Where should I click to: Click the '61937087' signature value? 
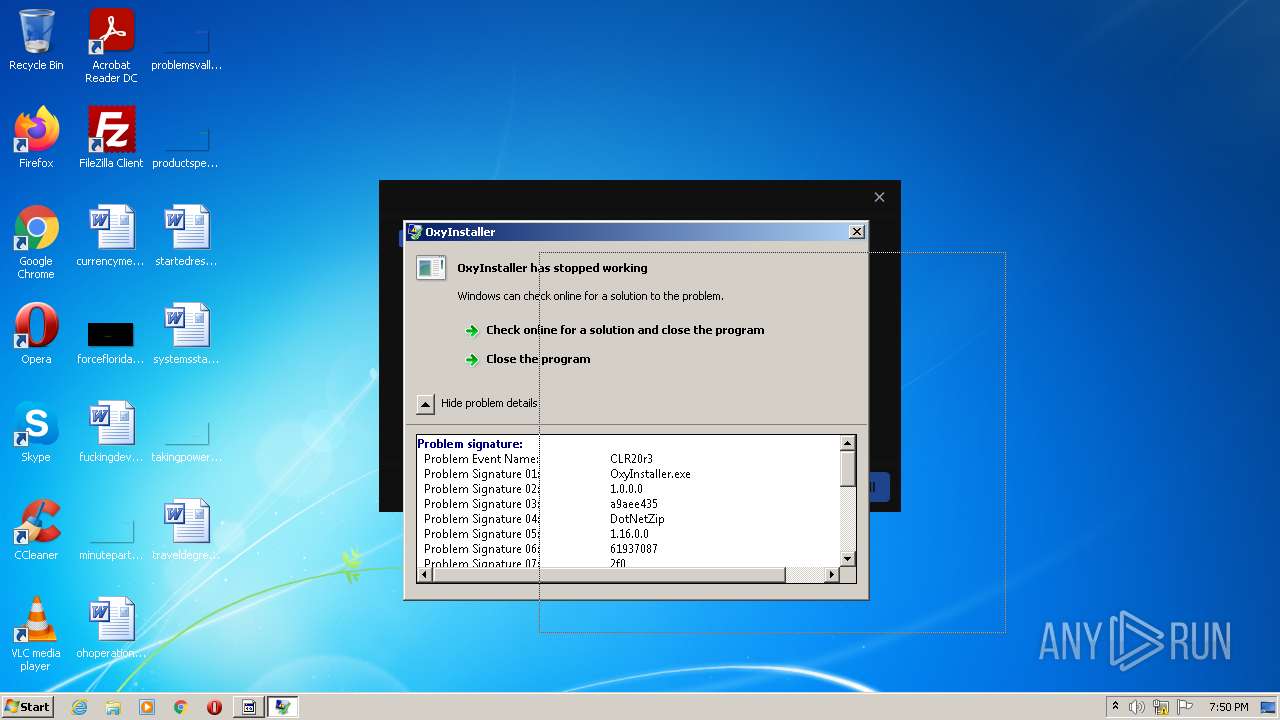point(634,549)
